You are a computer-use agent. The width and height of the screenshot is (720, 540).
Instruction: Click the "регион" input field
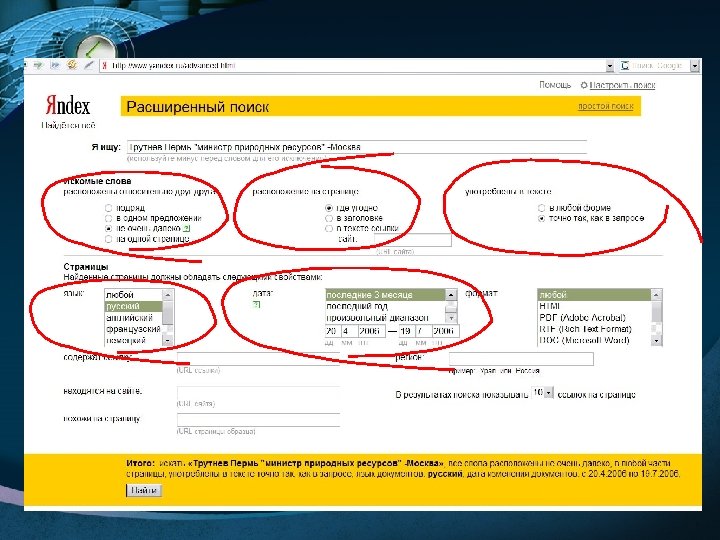click(521, 359)
